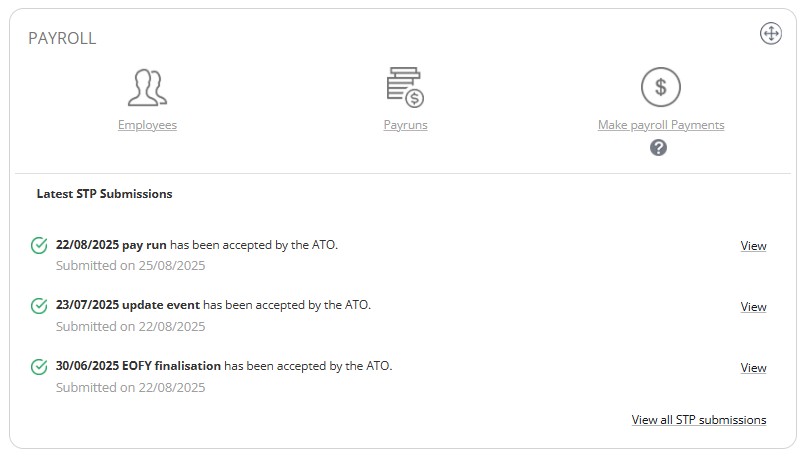Open the help question mark icon
The height and width of the screenshot is (455, 801).
[x=658, y=148]
